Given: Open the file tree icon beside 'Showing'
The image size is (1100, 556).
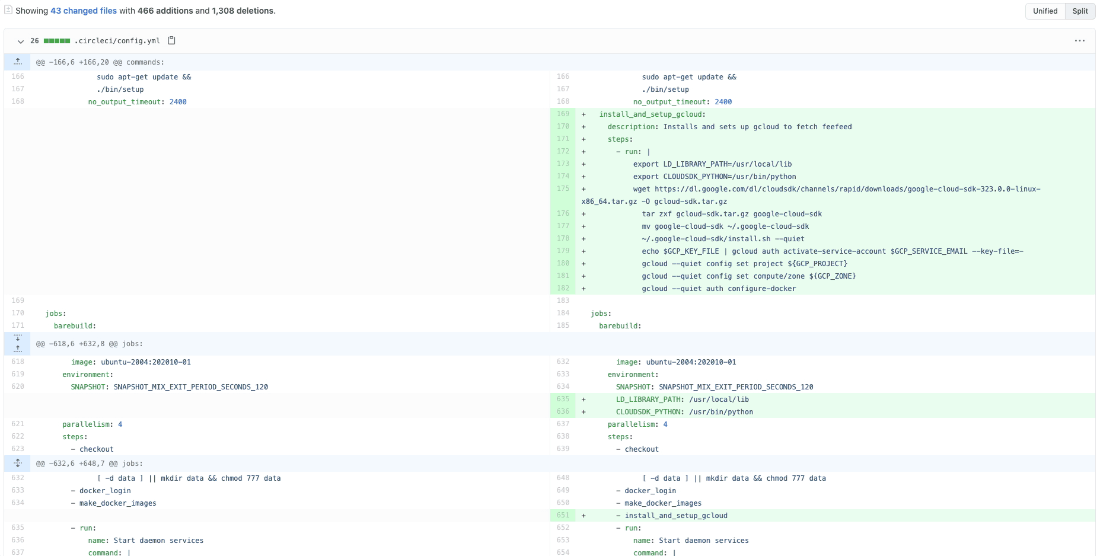Looking at the screenshot, I should tap(8, 11).
